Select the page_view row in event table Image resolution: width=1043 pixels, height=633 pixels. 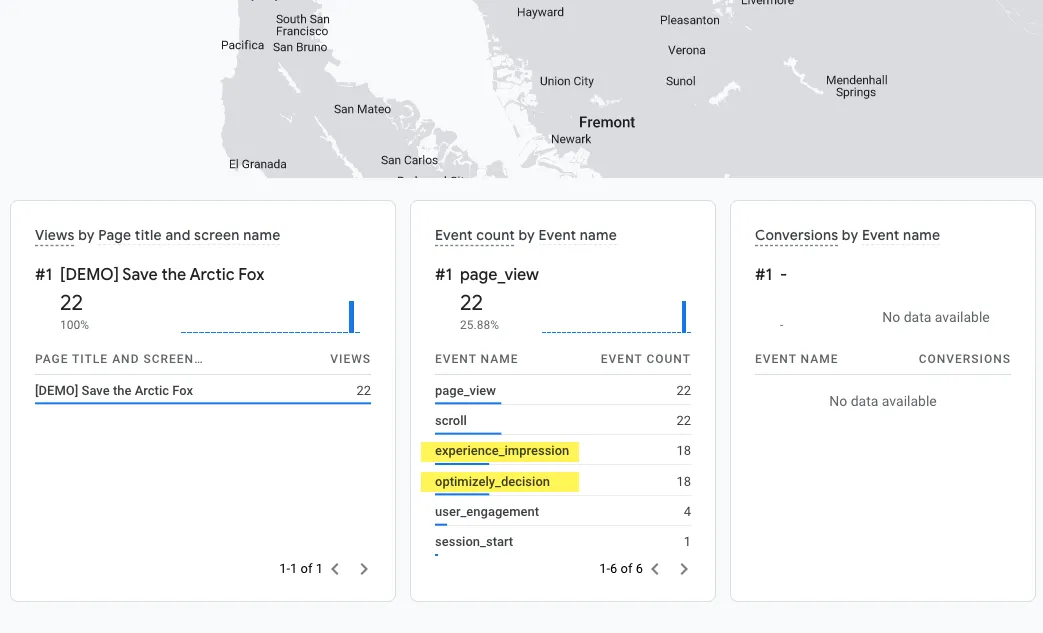tap(563, 390)
